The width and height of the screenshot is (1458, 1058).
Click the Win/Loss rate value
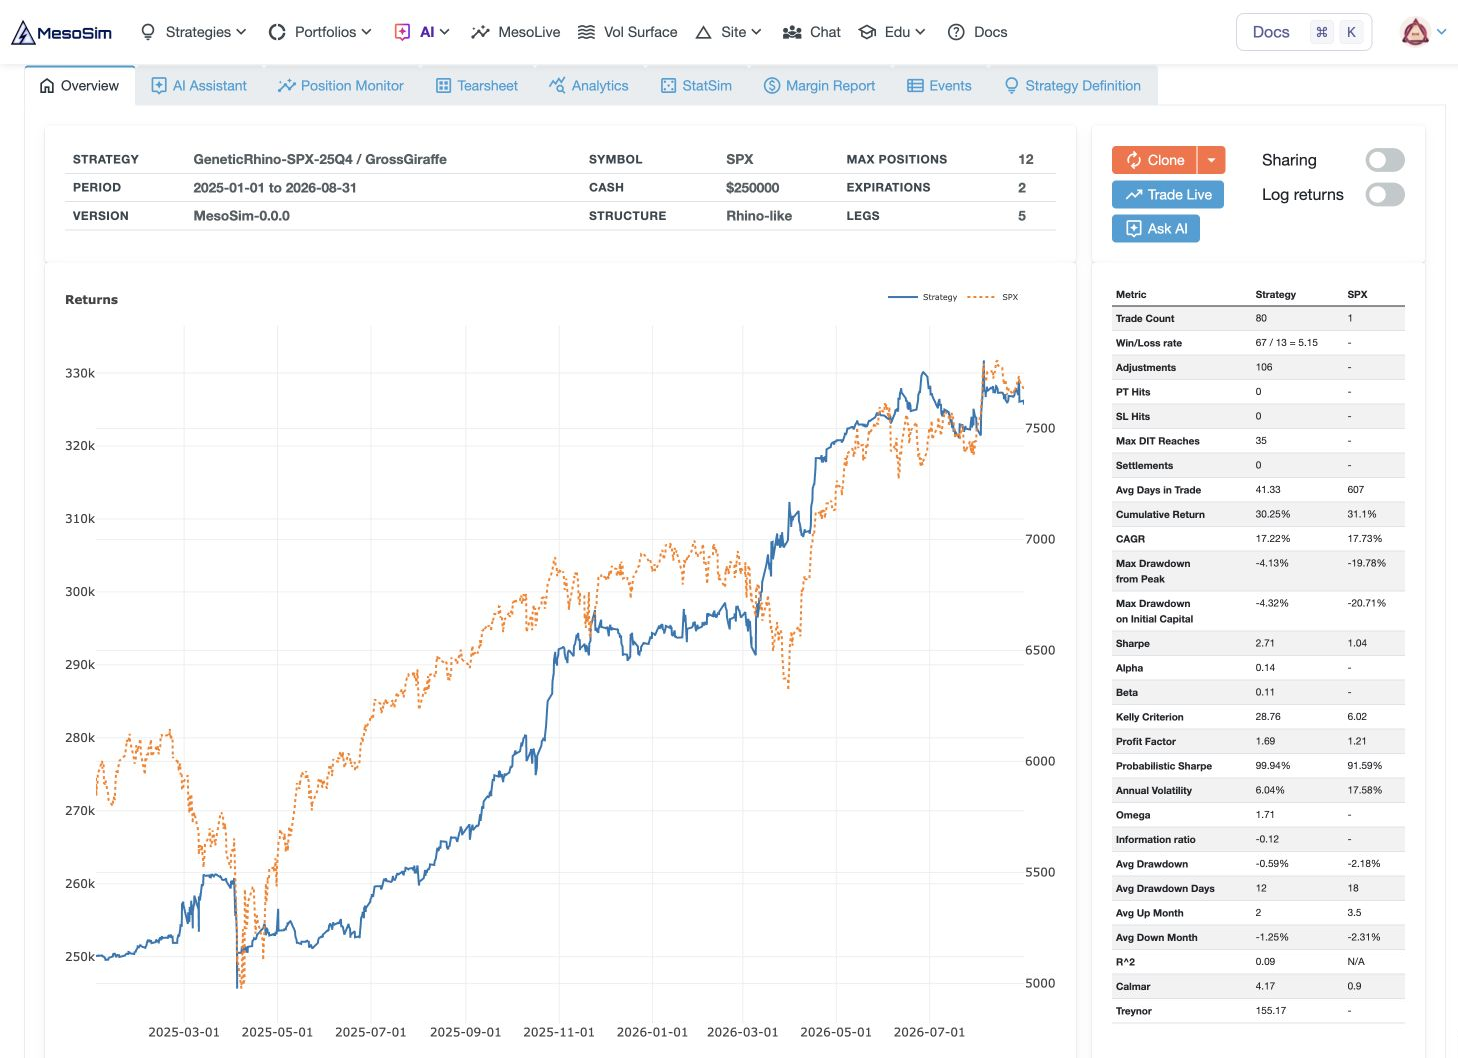pos(1287,343)
